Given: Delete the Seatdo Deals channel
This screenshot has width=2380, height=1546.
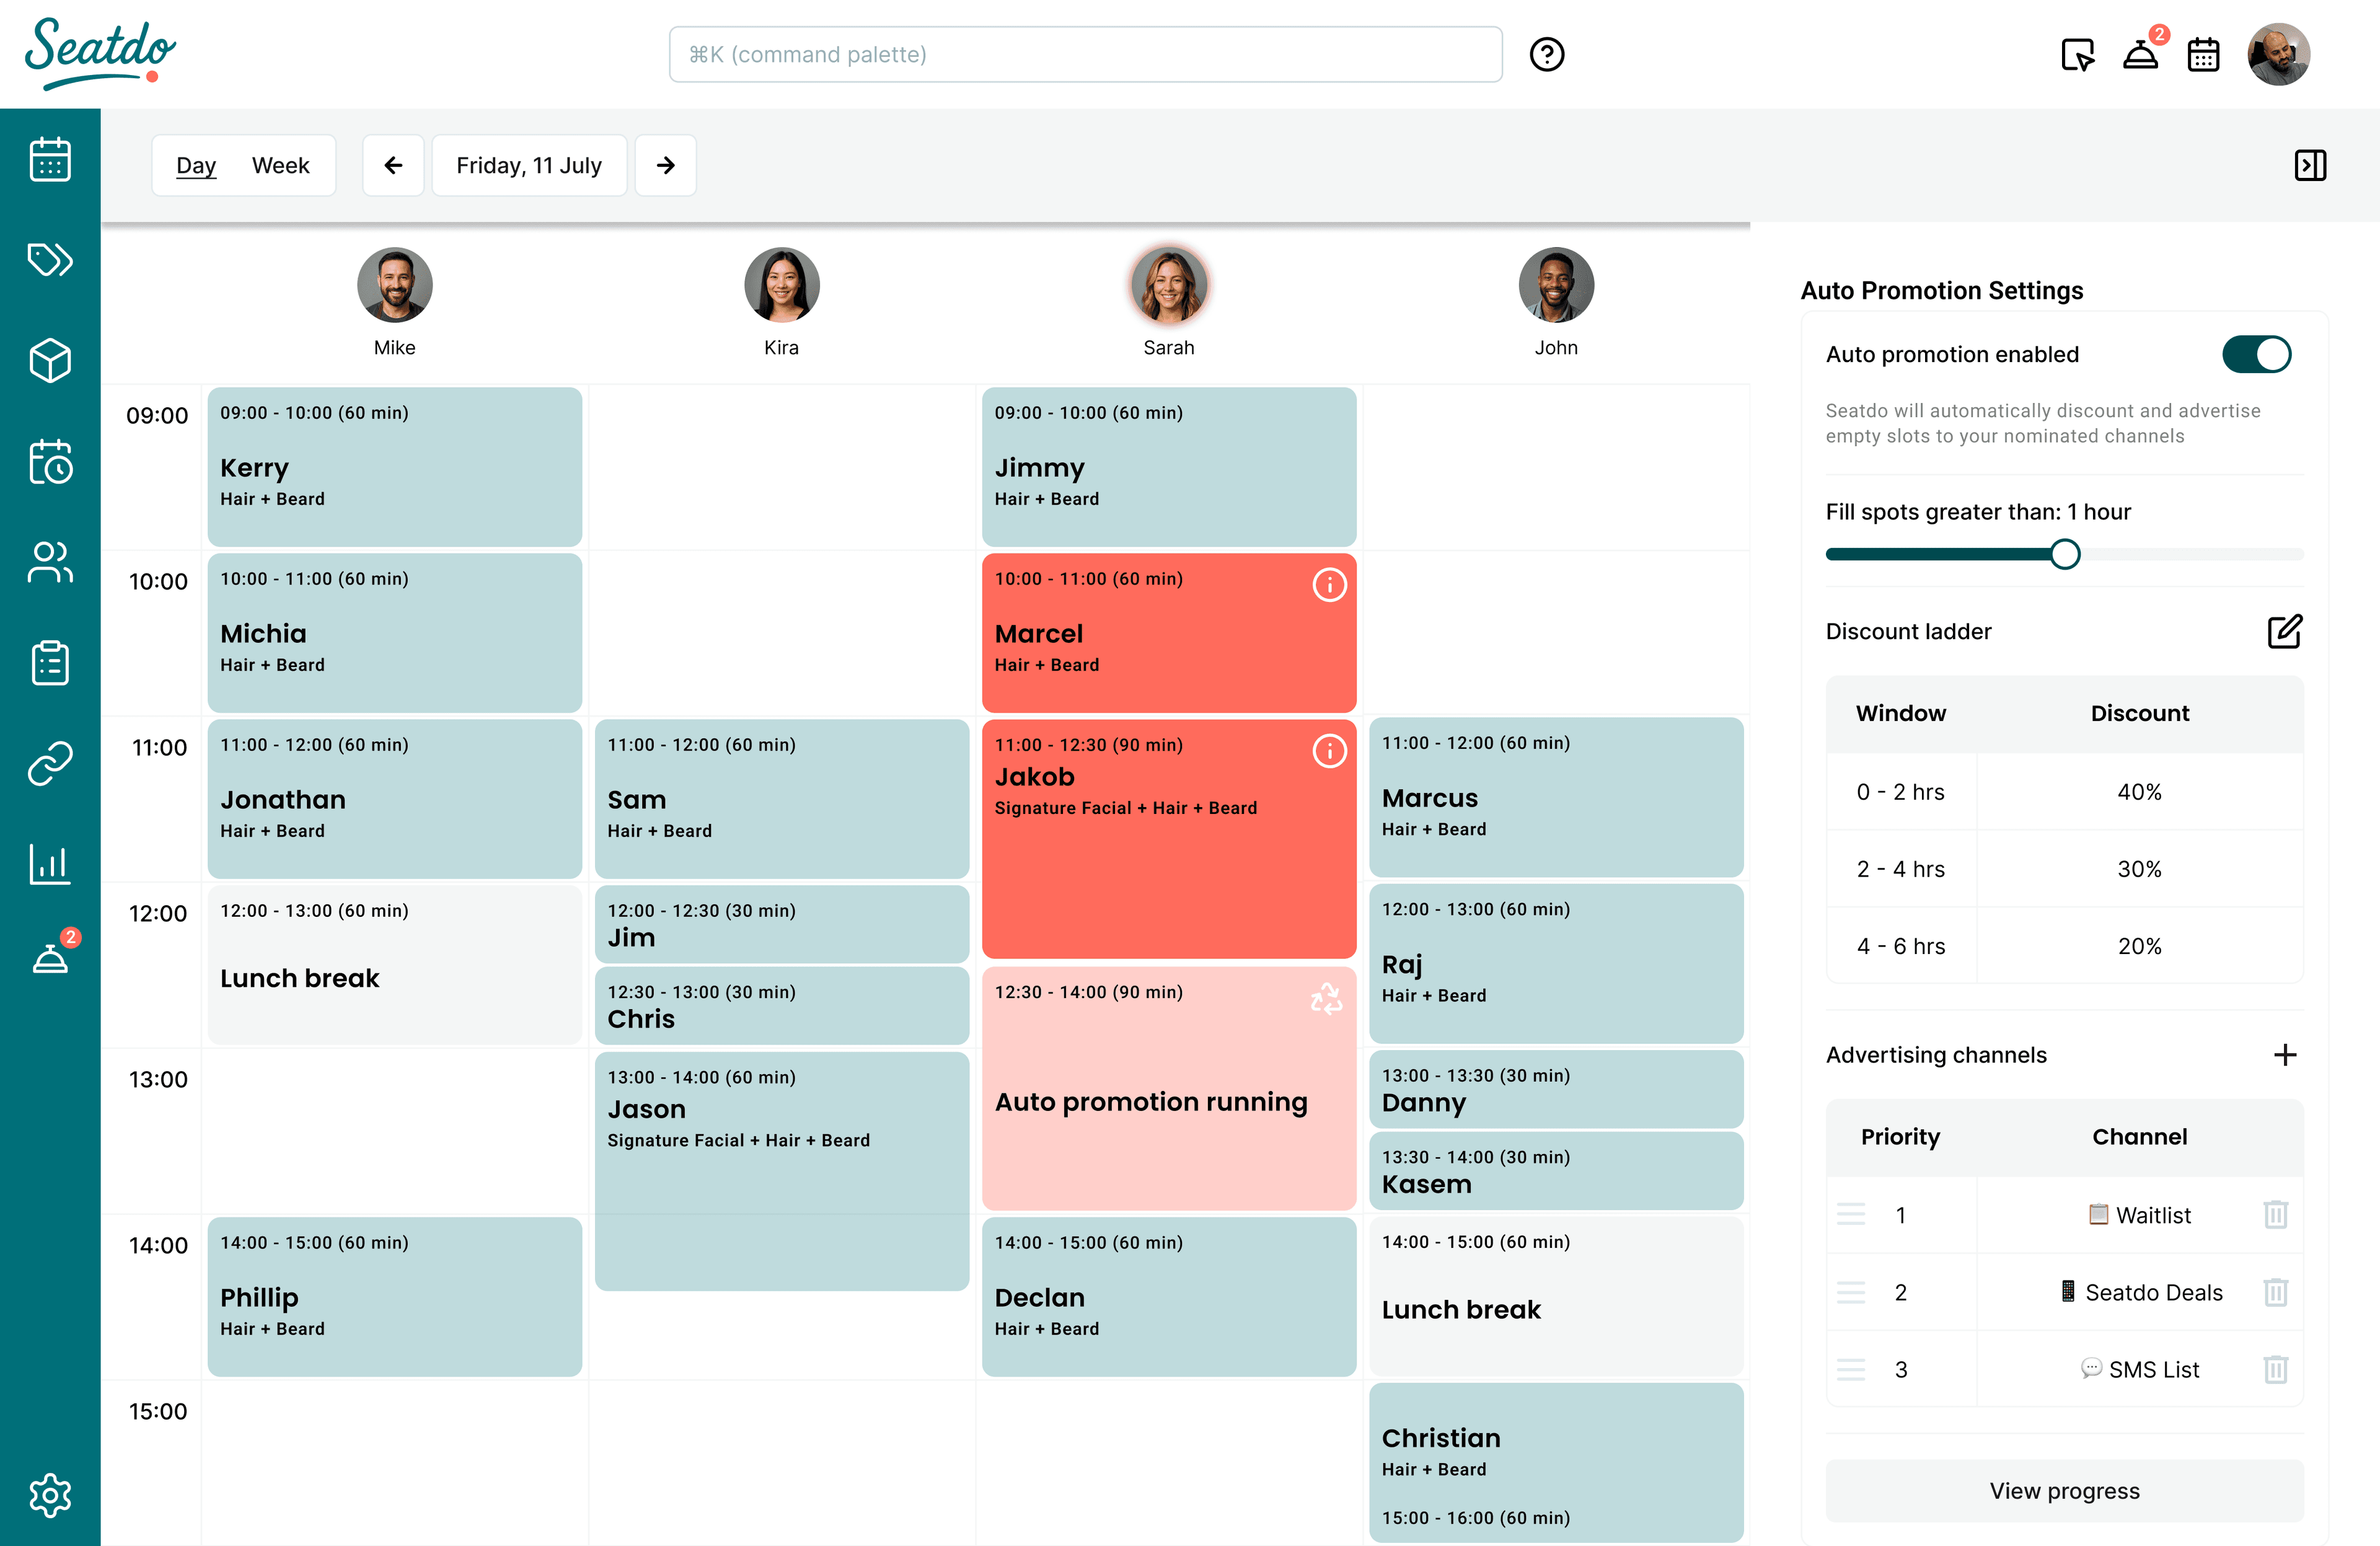Looking at the screenshot, I should (2275, 1292).
